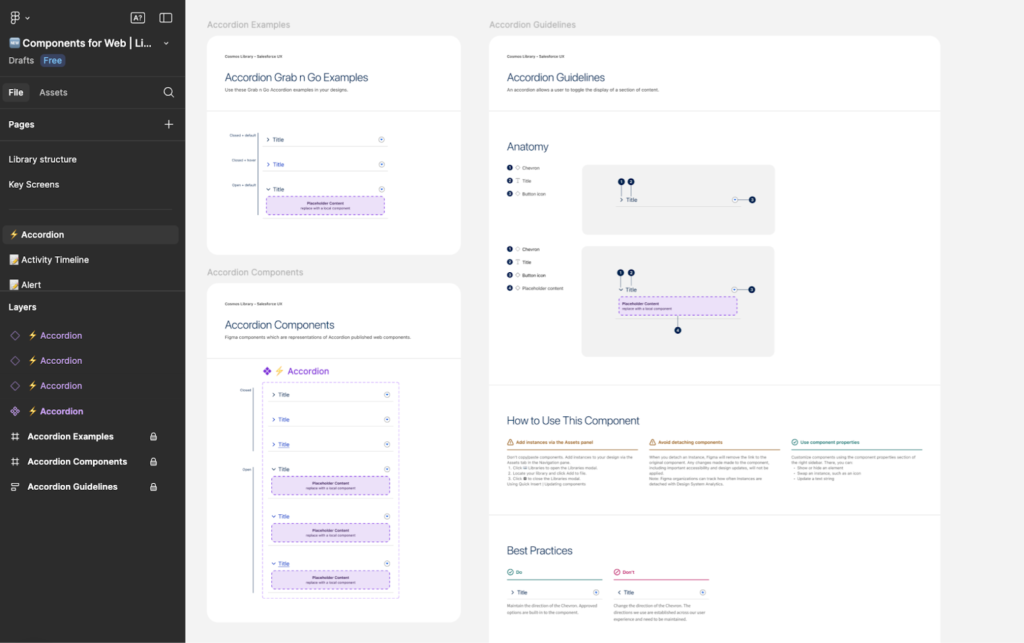Open the file name dropdown chevron
The image size is (1024, 643).
pos(166,43)
